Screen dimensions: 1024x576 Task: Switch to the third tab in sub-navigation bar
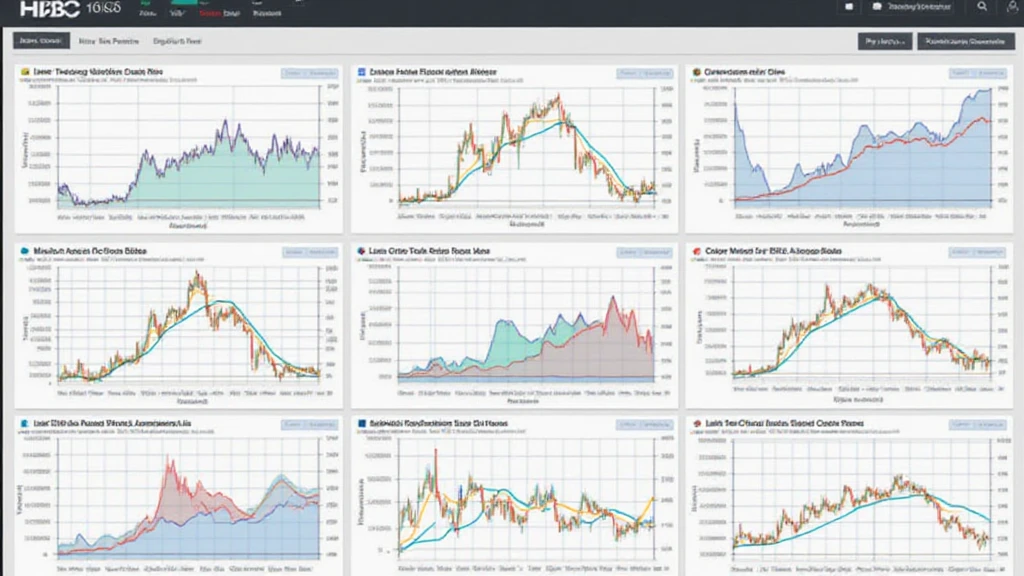click(x=177, y=42)
